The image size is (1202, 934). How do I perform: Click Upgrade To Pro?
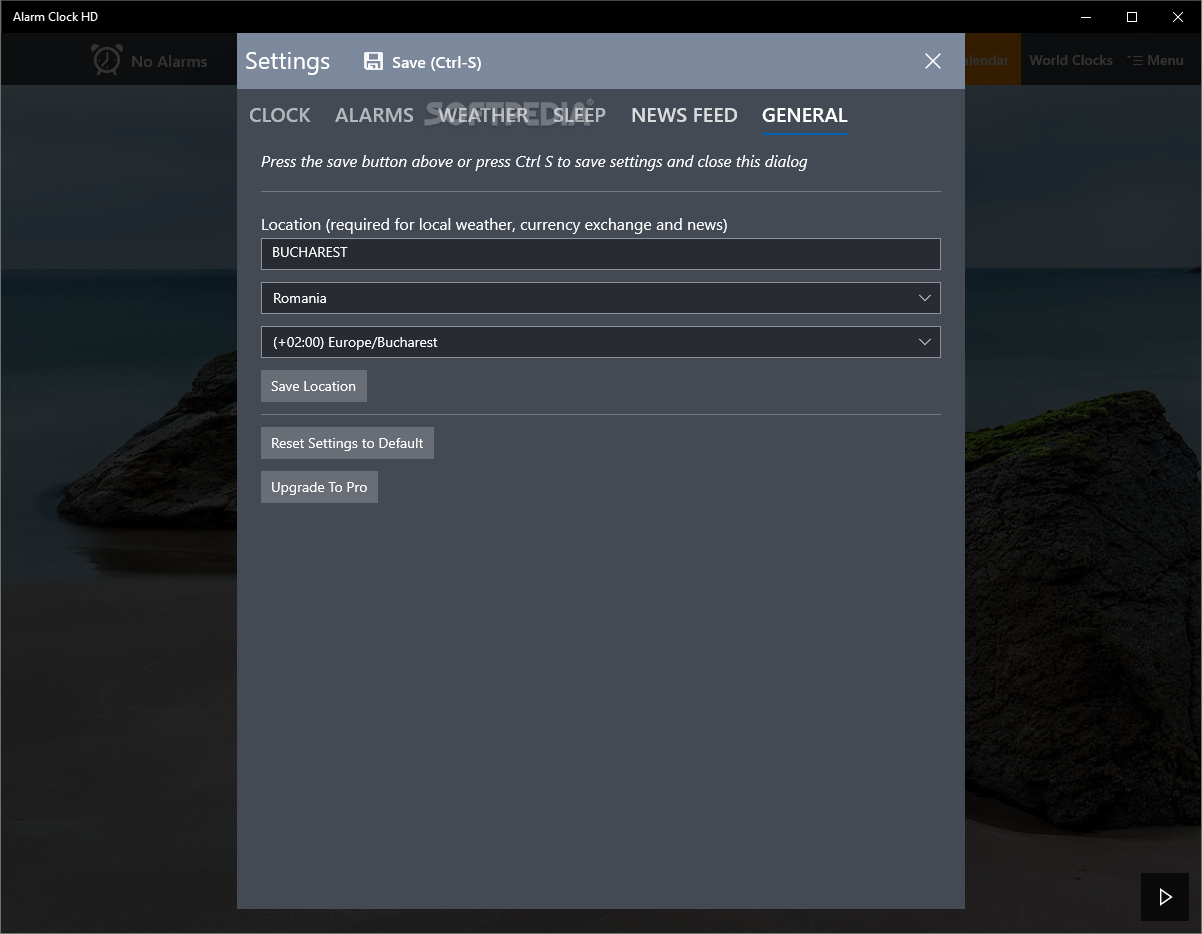[319, 487]
